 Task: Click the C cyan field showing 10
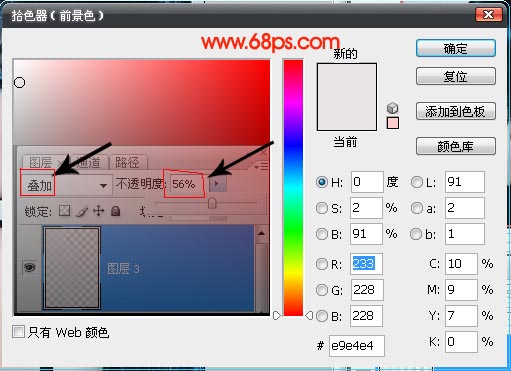(461, 264)
